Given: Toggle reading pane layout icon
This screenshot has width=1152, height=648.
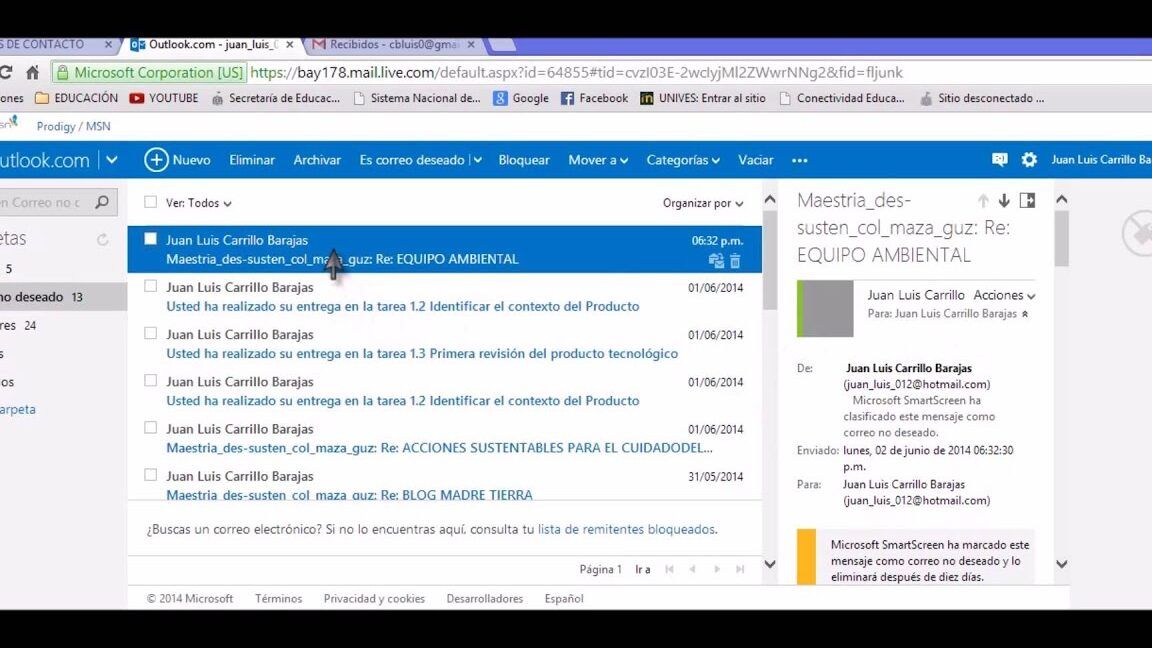Looking at the screenshot, I should coord(1028,201).
